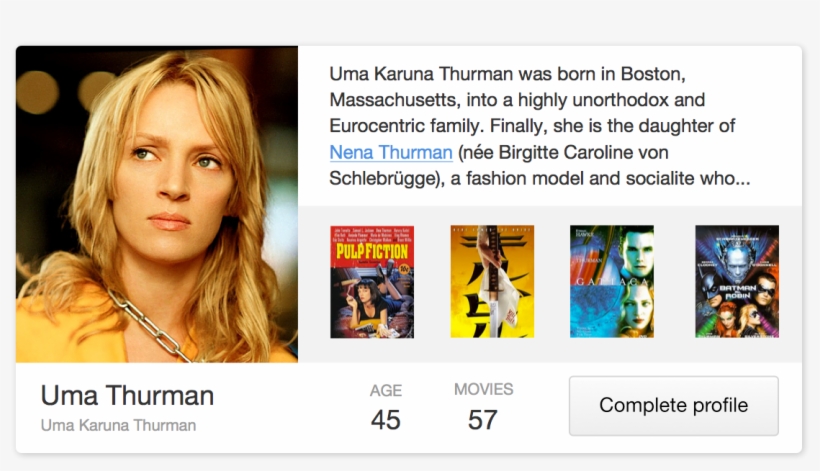Click the word Massachusetts in the bio
Screen dimensions: 820x471
(x=390, y=101)
